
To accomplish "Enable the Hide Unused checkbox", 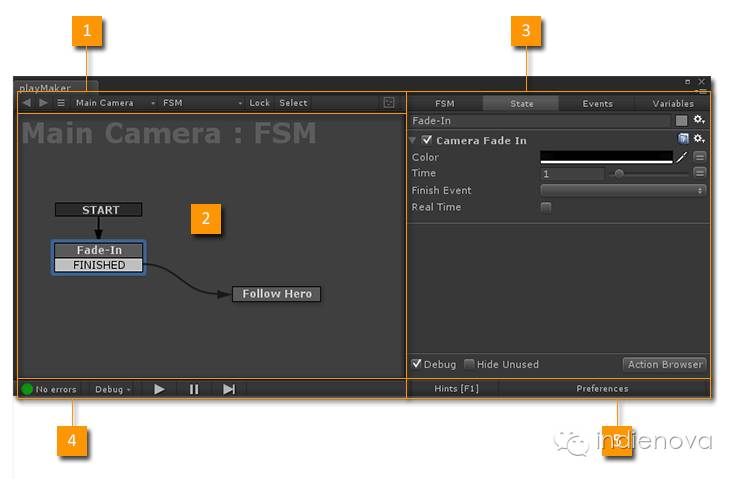I will (469, 364).
